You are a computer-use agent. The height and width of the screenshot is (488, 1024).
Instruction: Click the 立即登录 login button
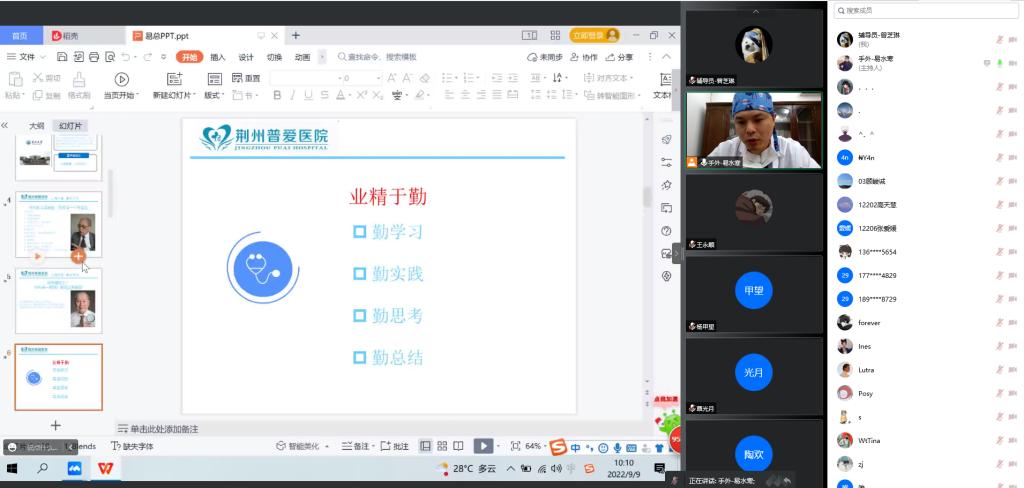pyautogui.click(x=594, y=35)
